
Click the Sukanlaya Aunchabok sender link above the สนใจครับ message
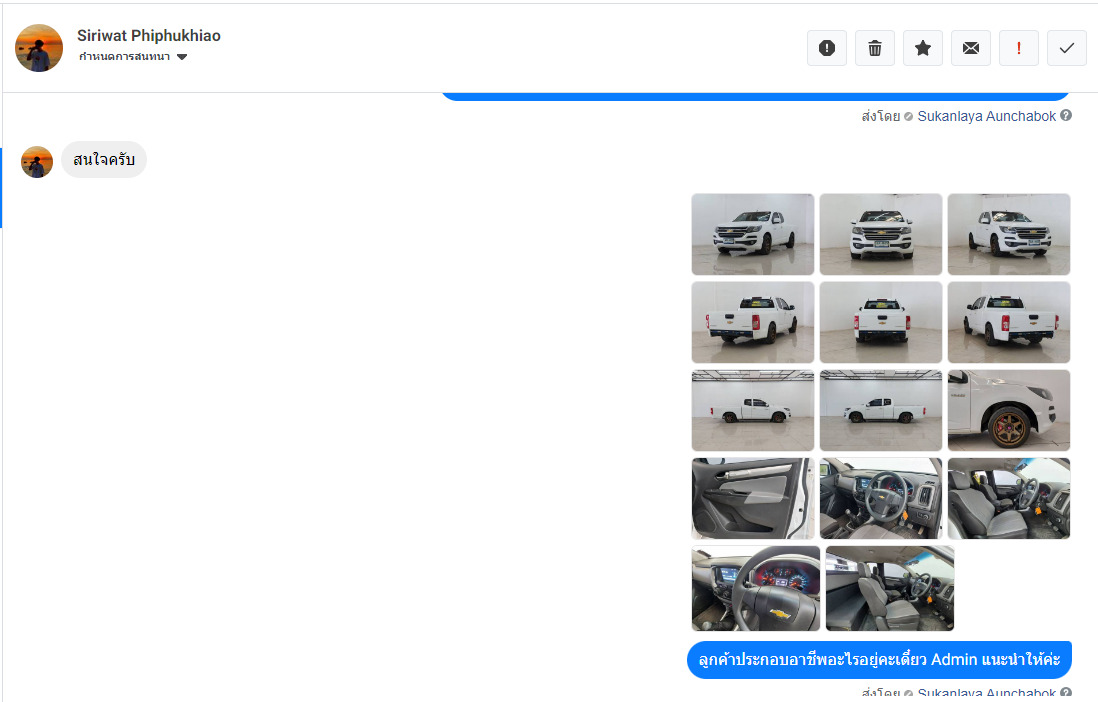[x=986, y=116]
